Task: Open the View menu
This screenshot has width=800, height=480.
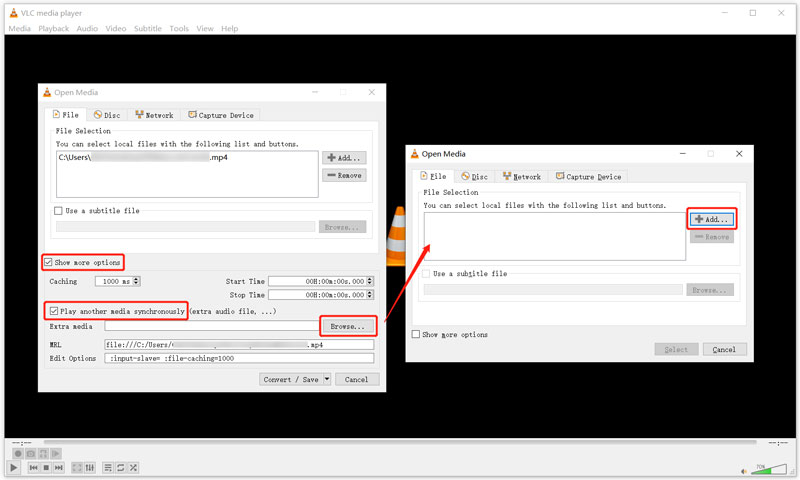Action: click(205, 29)
